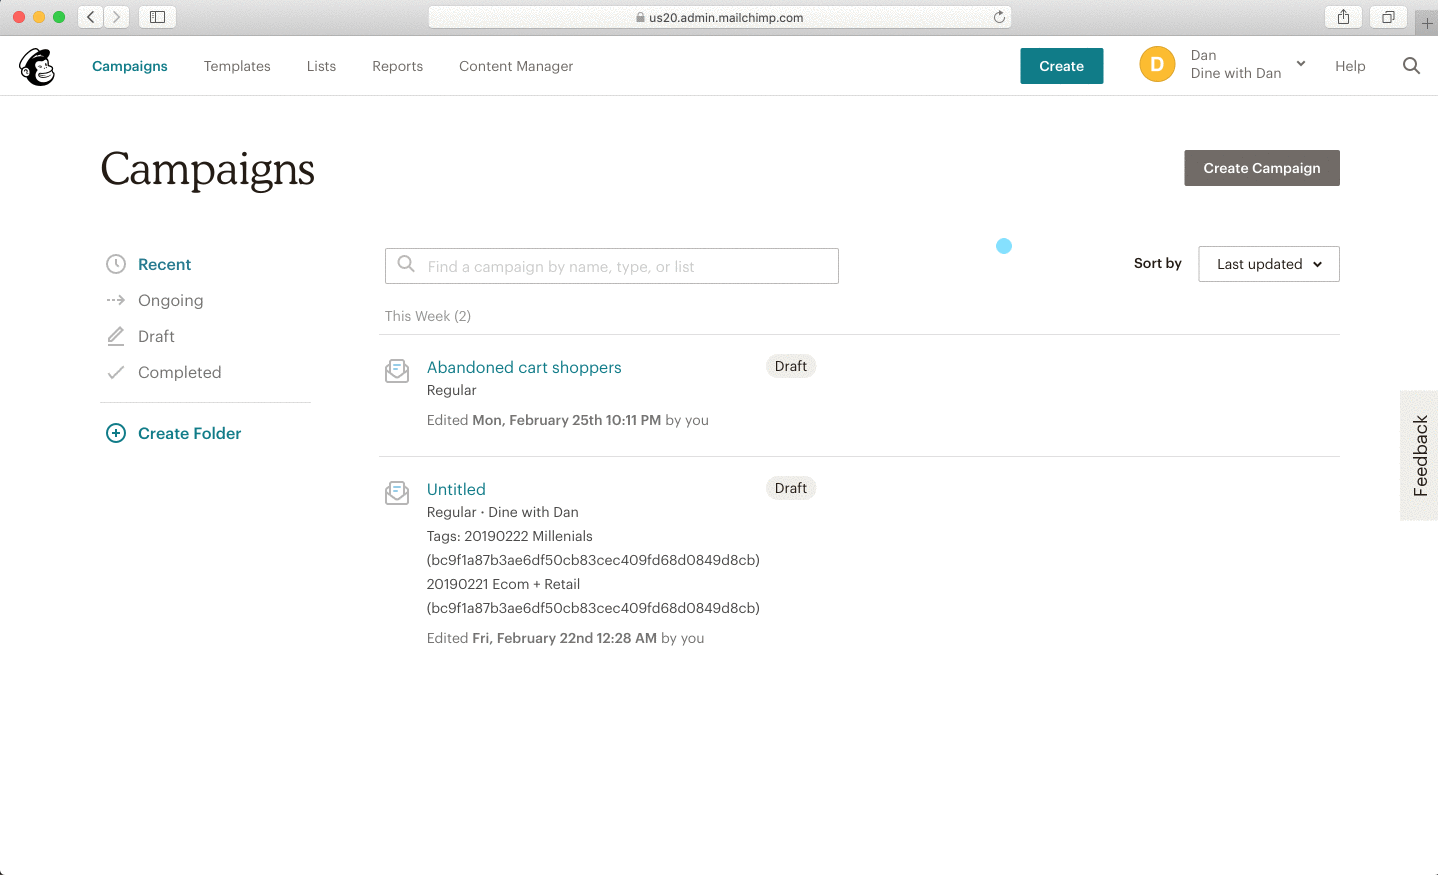This screenshot has width=1438, height=875.
Task: Click the checkmark icon beside Completed
Action: [x=116, y=372]
